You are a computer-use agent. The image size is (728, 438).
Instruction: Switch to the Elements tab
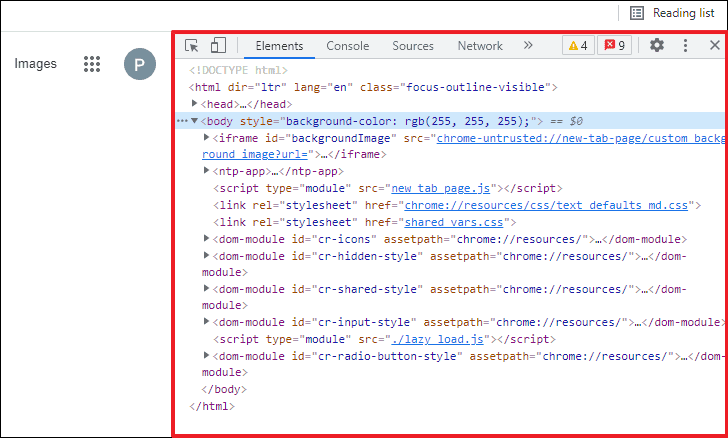279,46
